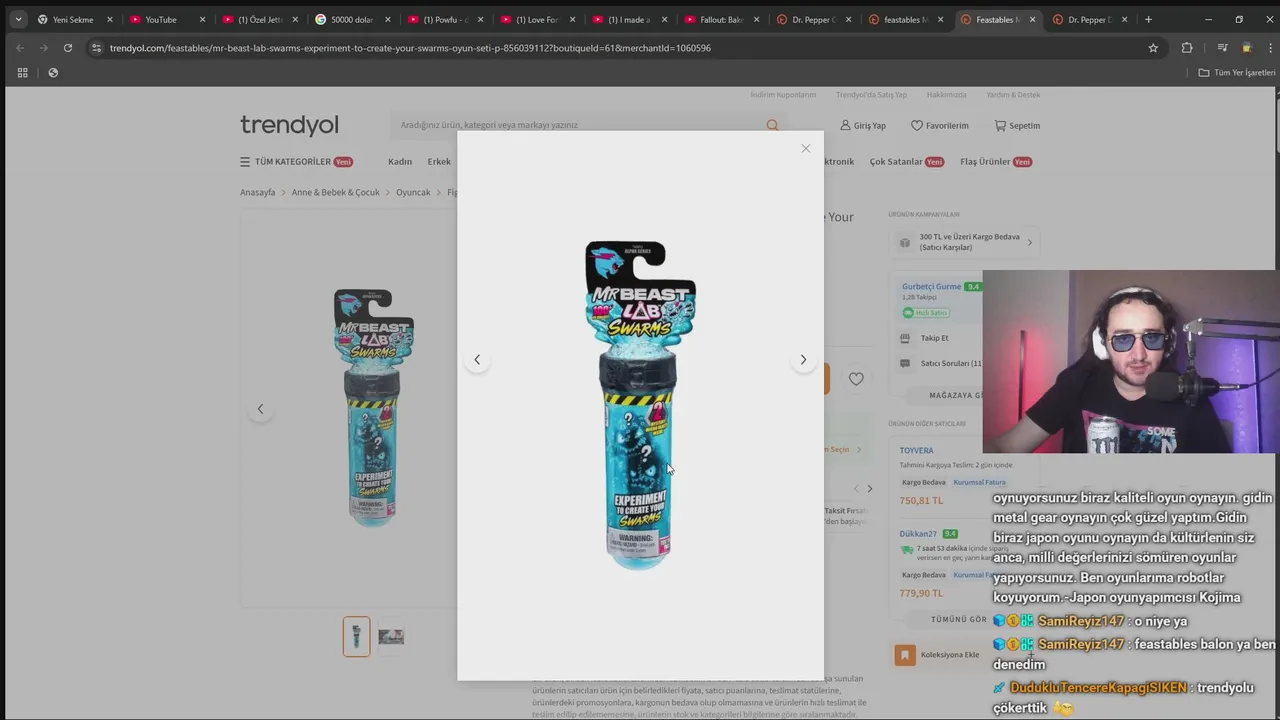The width and height of the screenshot is (1280, 720).
Task: Expand the 300 TL Kargo Bedava campaign
Action: [x=964, y=242]
